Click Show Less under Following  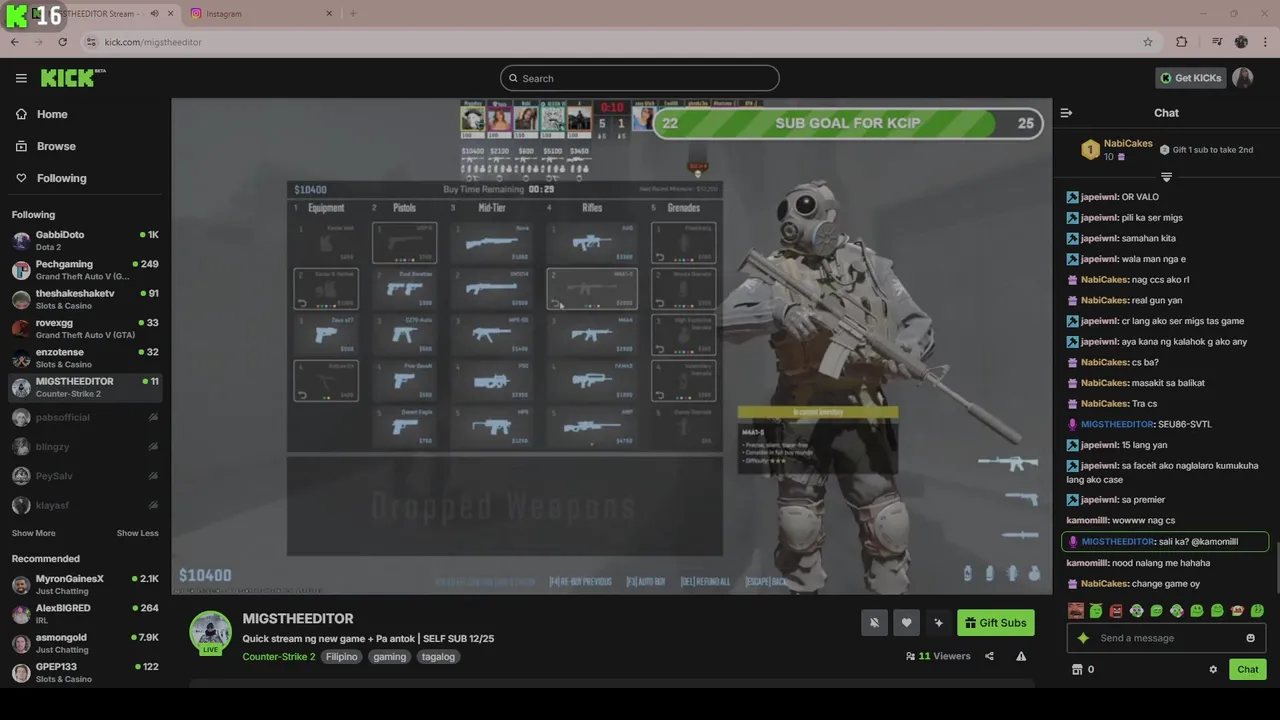(138, 533)
